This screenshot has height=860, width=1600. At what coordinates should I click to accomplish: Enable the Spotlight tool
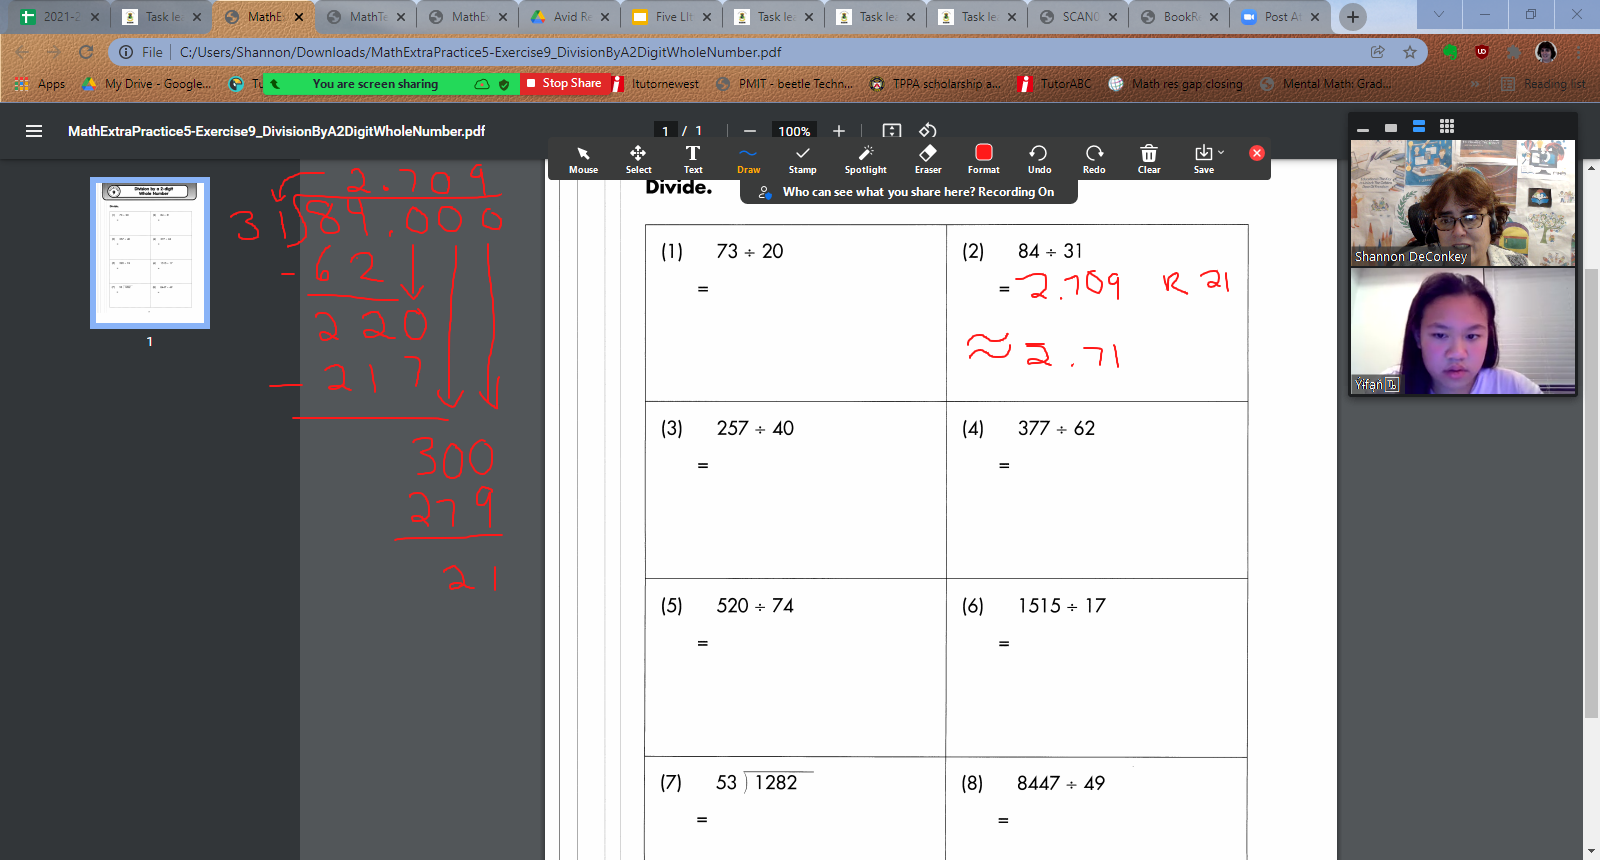point(865,159)
